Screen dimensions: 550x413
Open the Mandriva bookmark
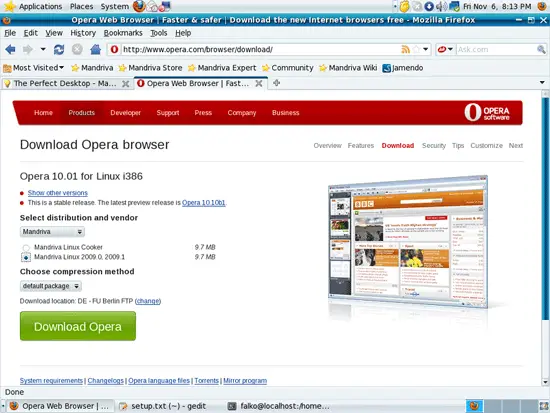tap(92, 68)
